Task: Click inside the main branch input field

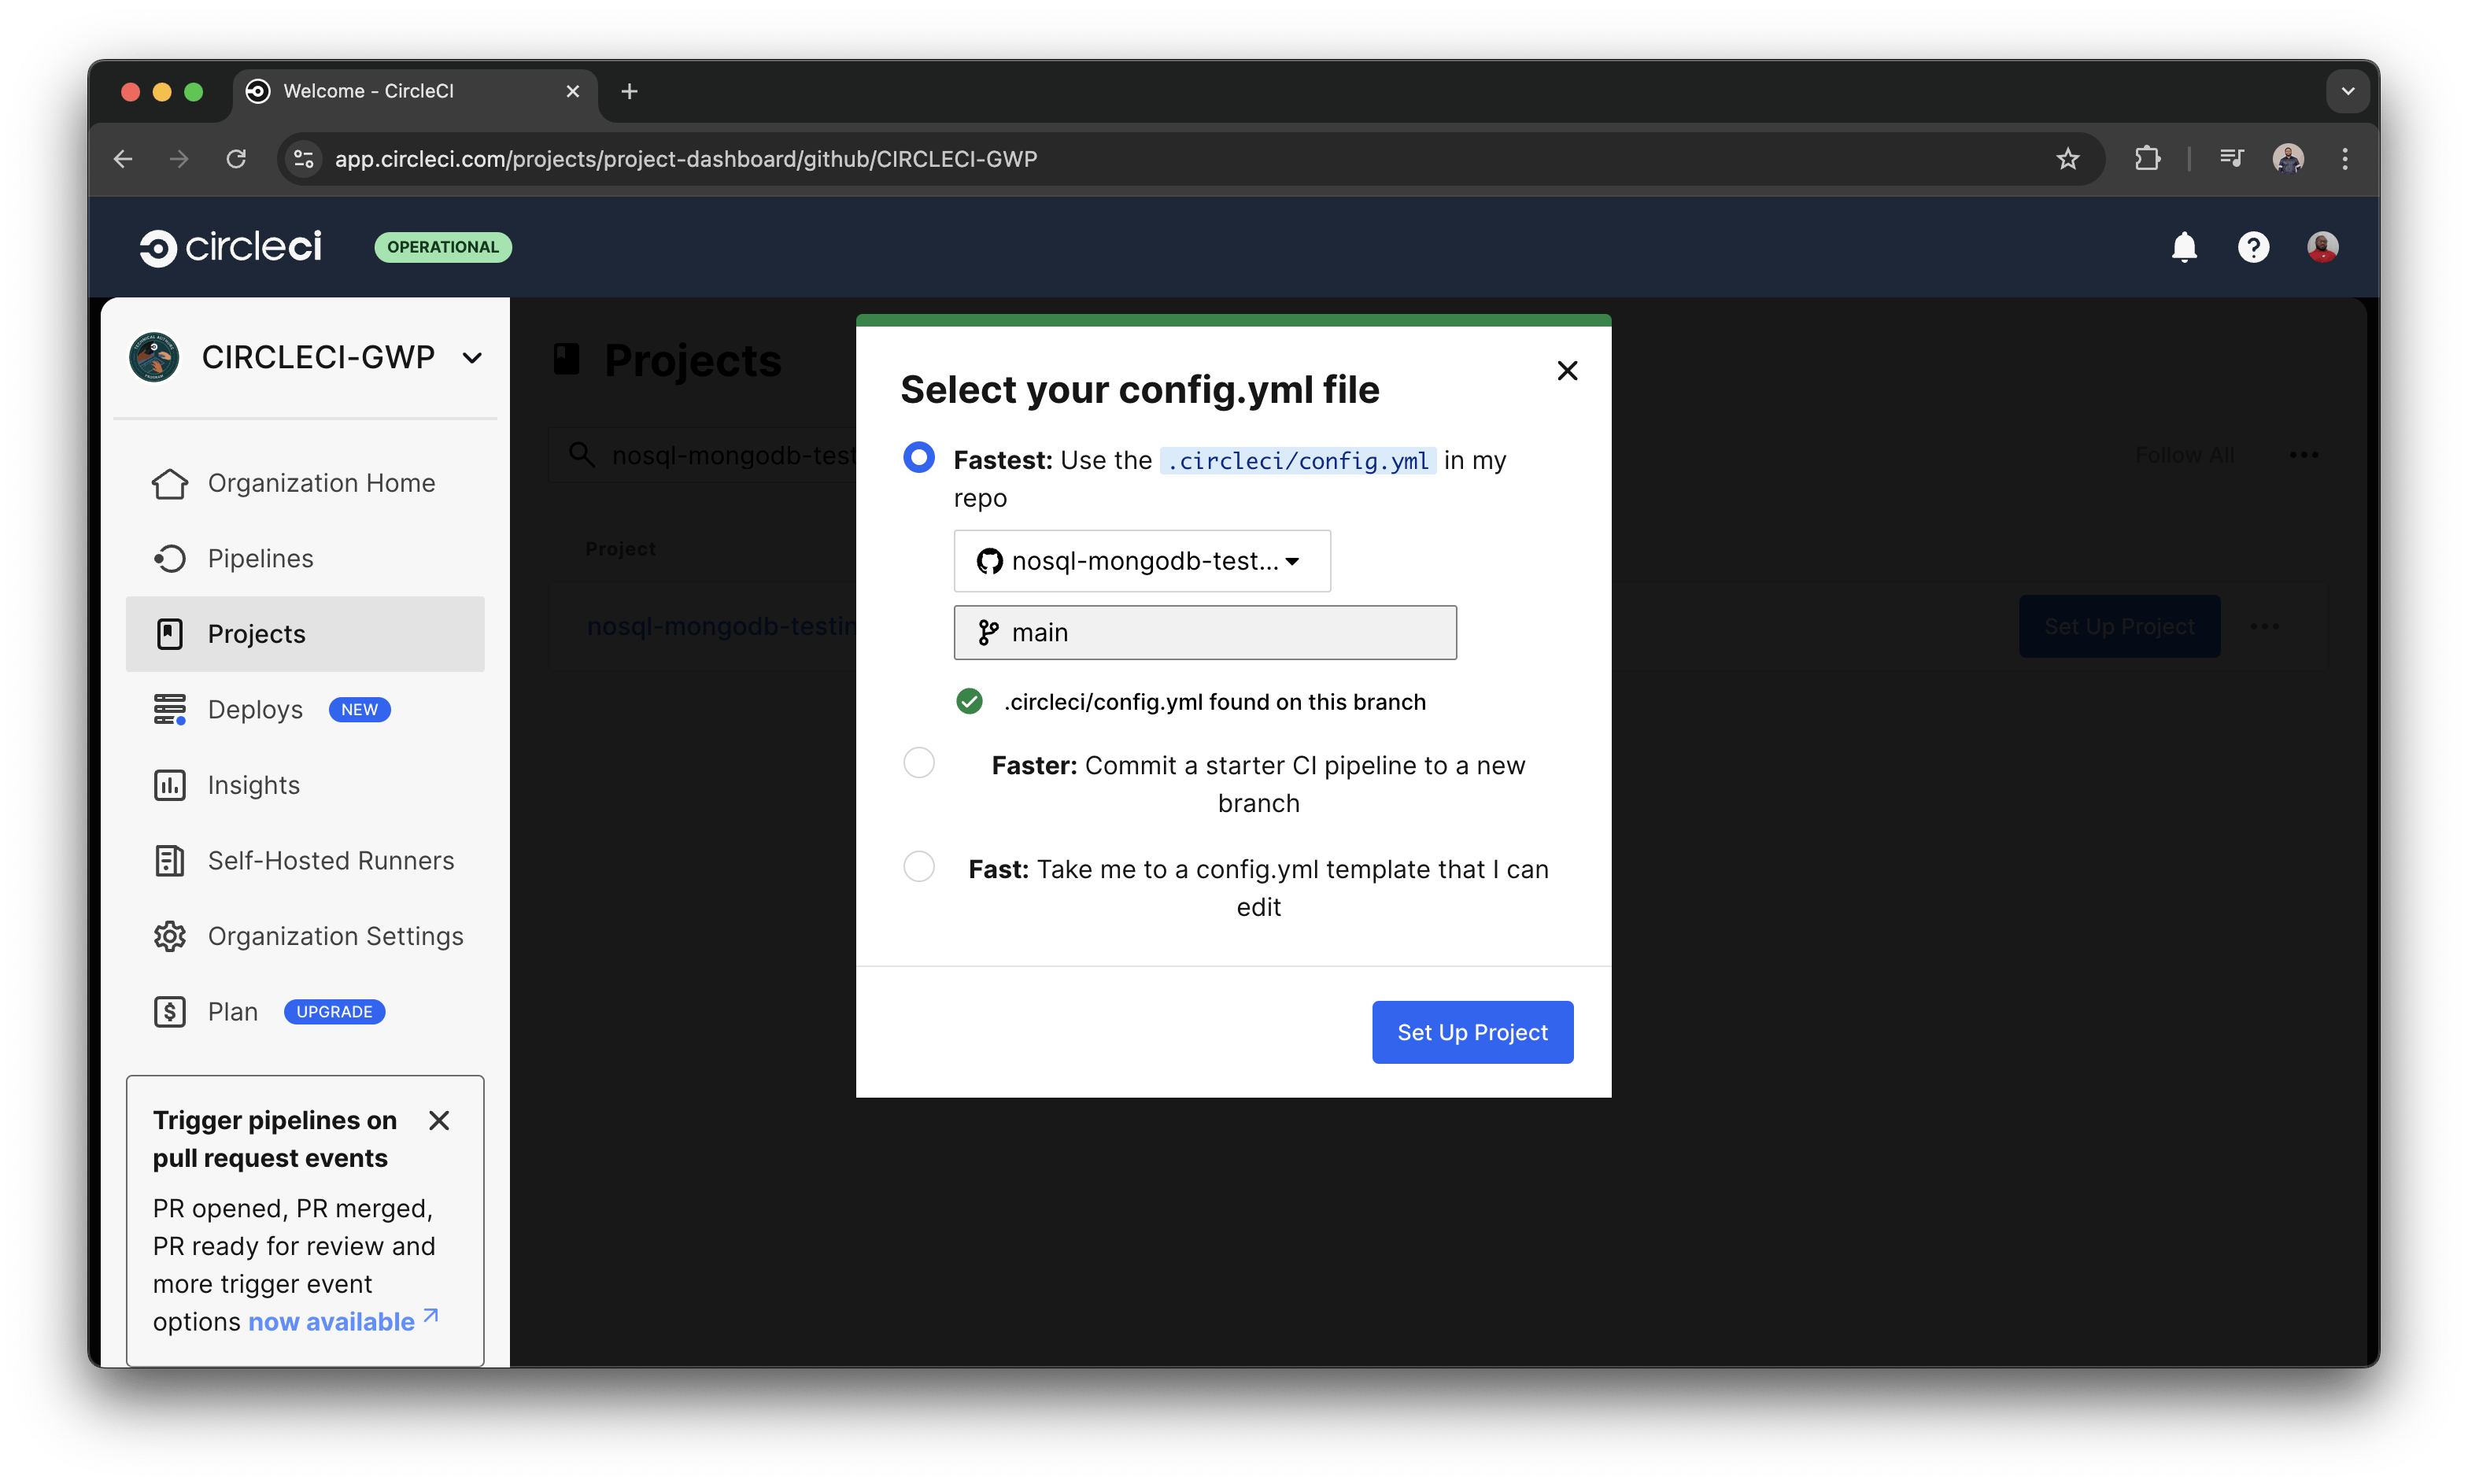Action: coord(1205,632)
